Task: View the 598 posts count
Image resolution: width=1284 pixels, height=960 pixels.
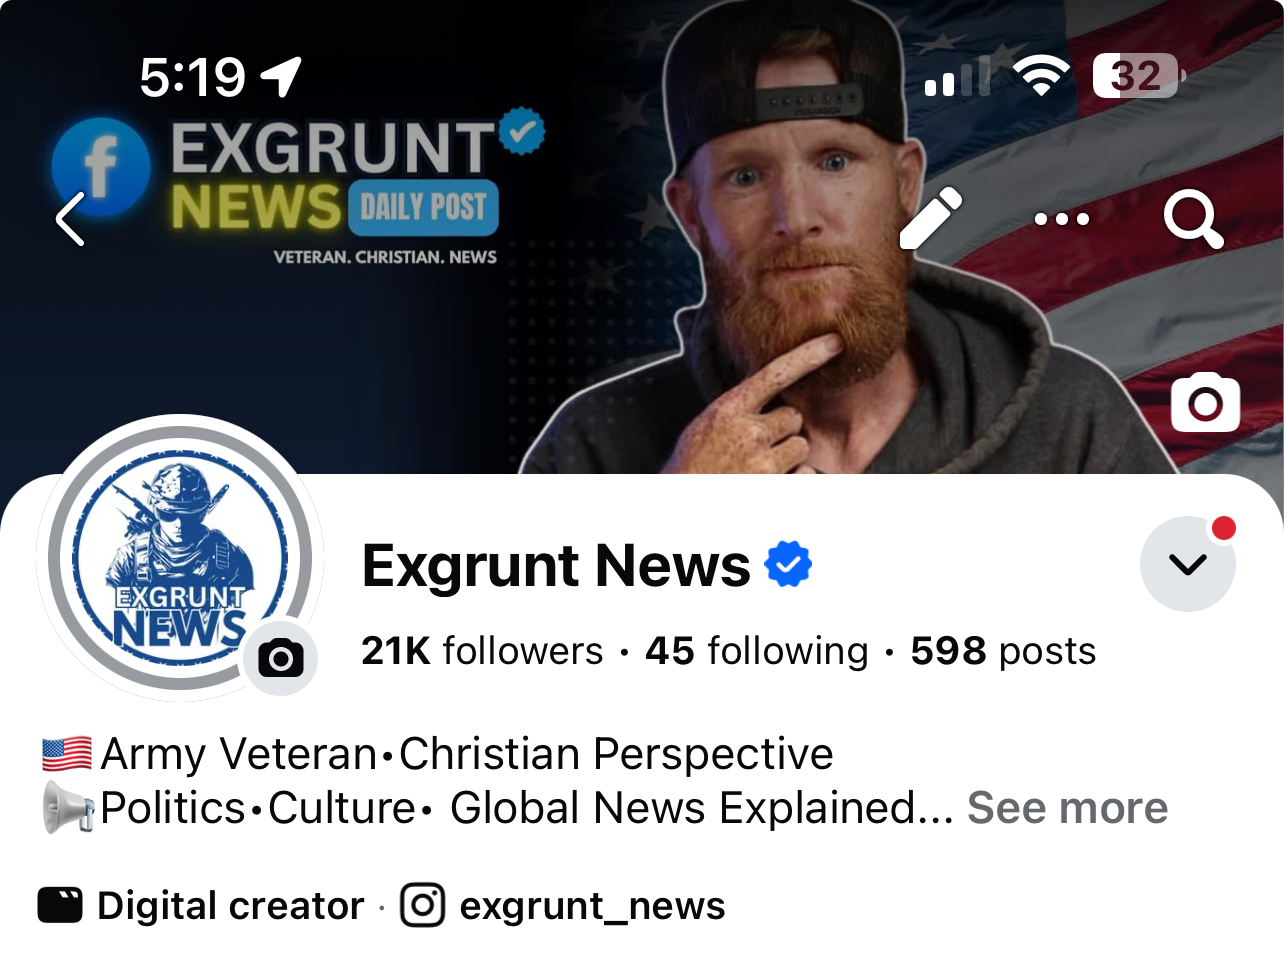Action: click(1003, 651)
